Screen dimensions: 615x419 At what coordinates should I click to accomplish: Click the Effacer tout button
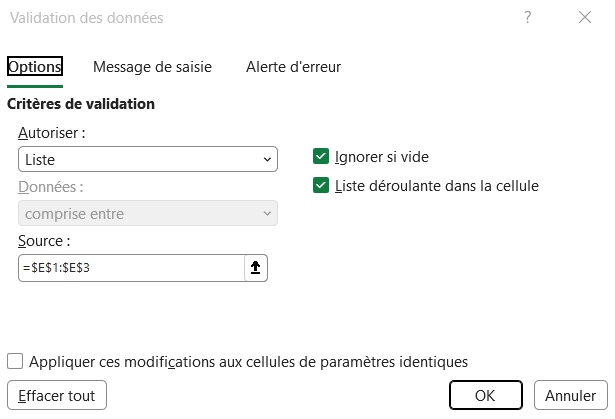(57, 395)
